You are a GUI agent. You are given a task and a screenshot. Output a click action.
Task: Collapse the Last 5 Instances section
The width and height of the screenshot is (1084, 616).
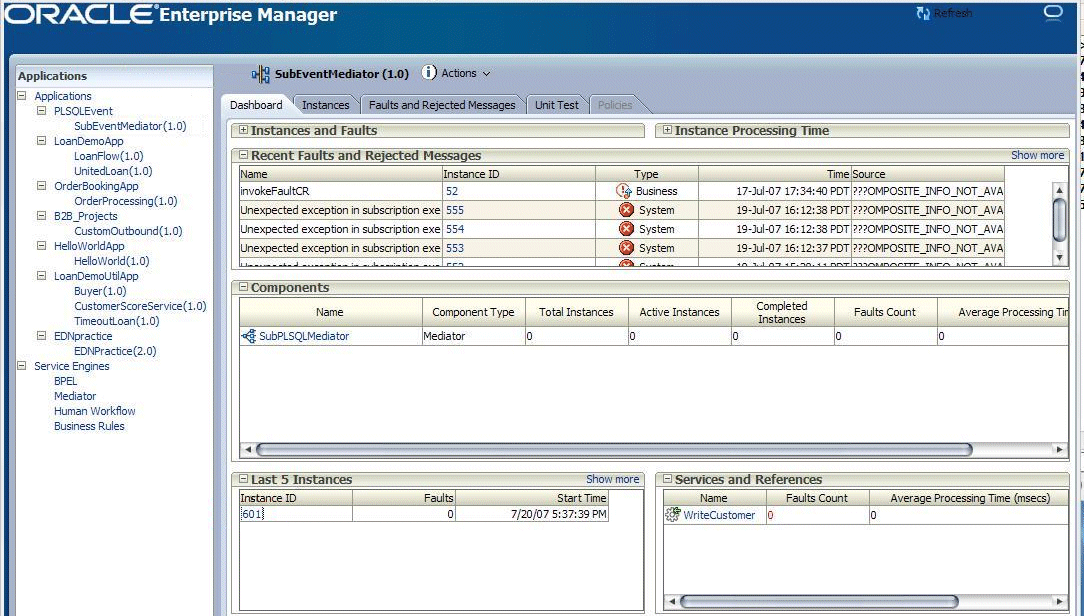click(243, 478)
